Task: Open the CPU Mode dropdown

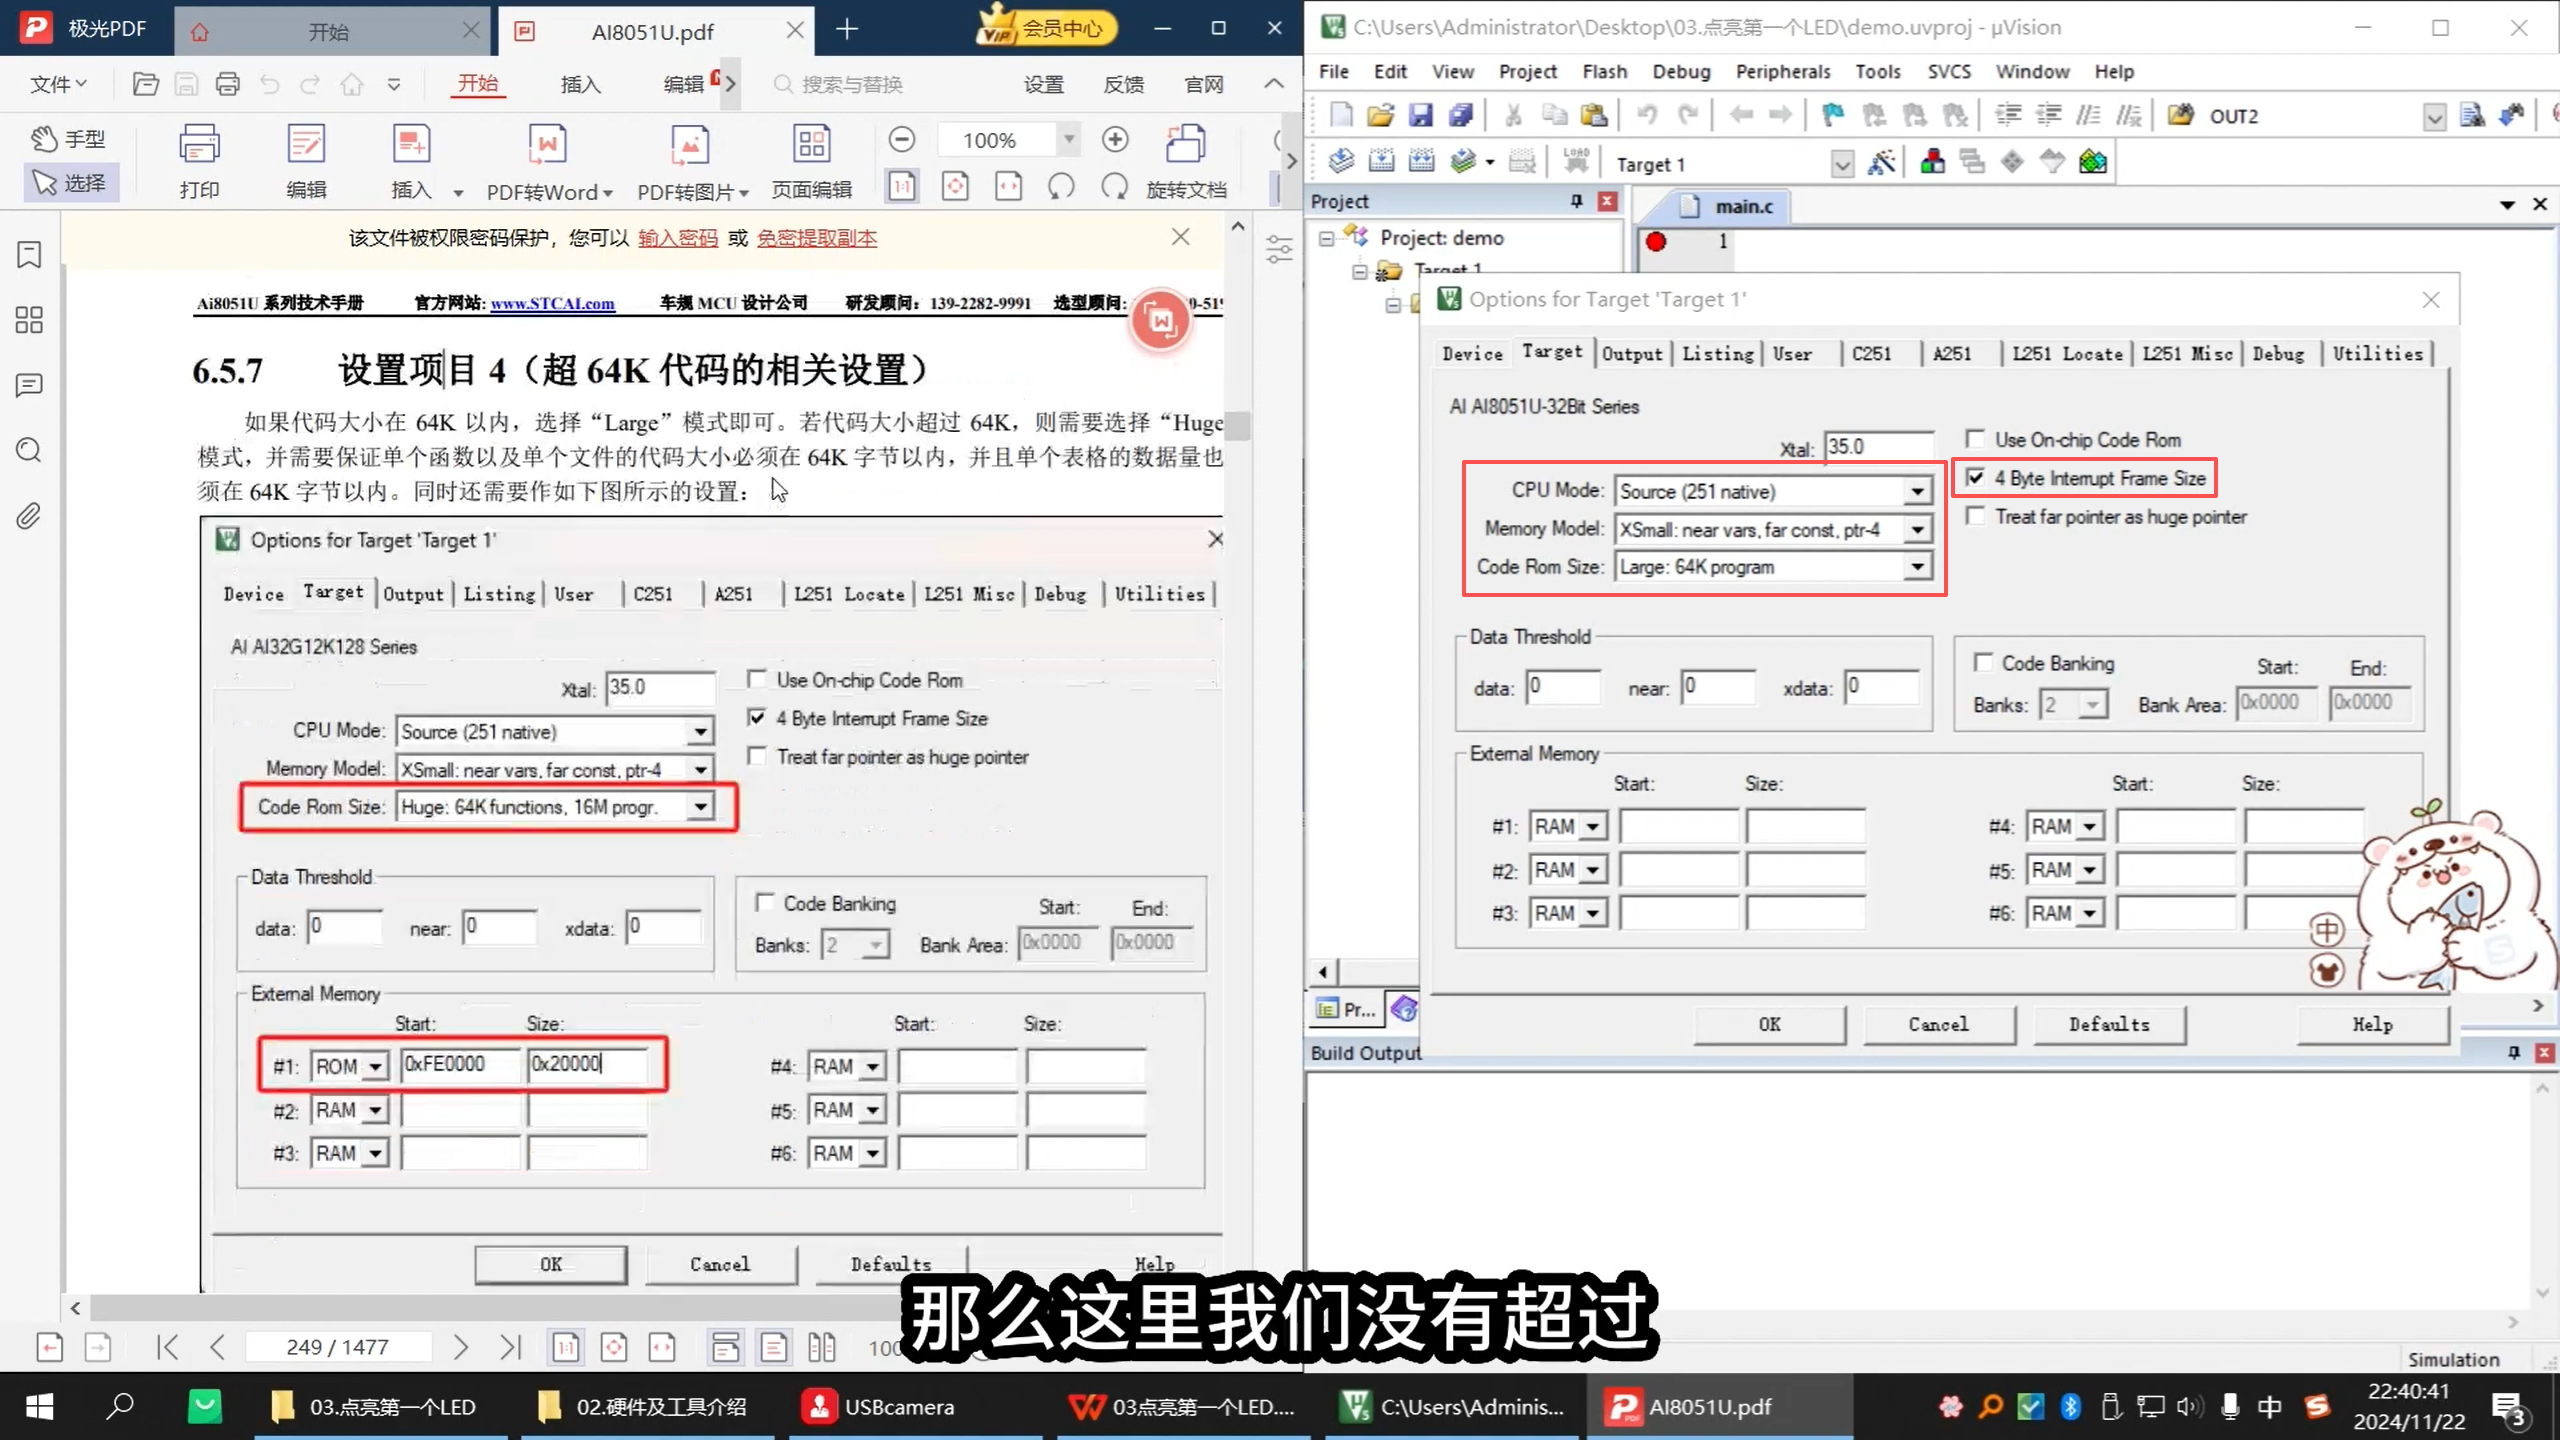Action: (x=1918, y=490)
